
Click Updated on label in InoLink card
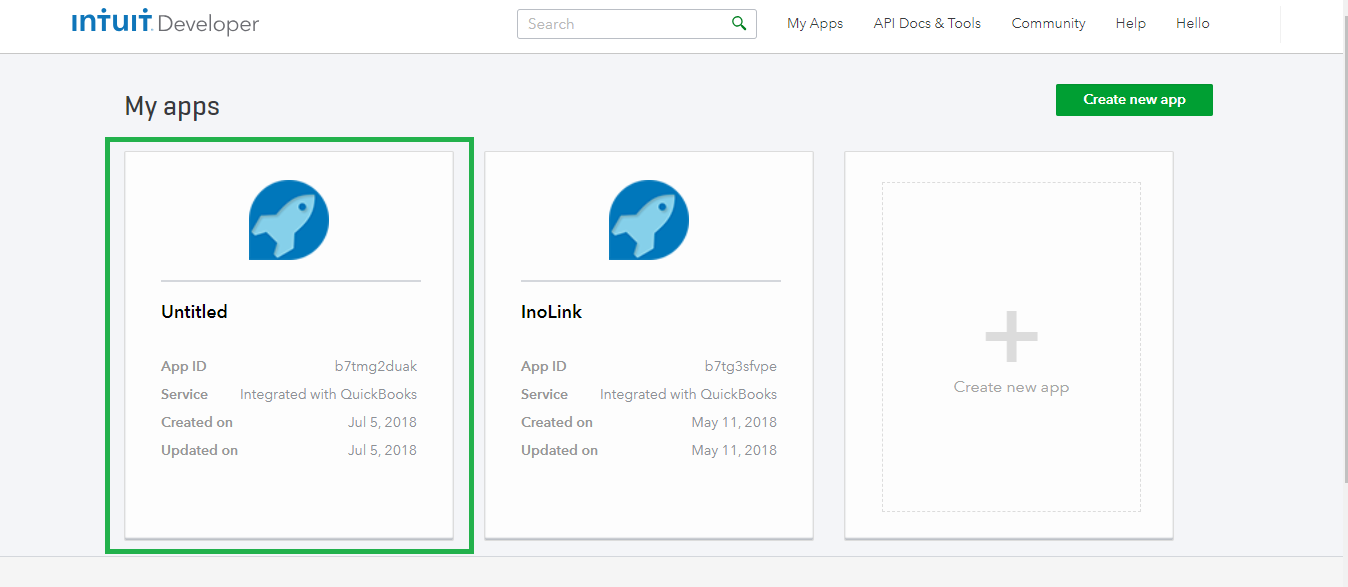[559, 450]
